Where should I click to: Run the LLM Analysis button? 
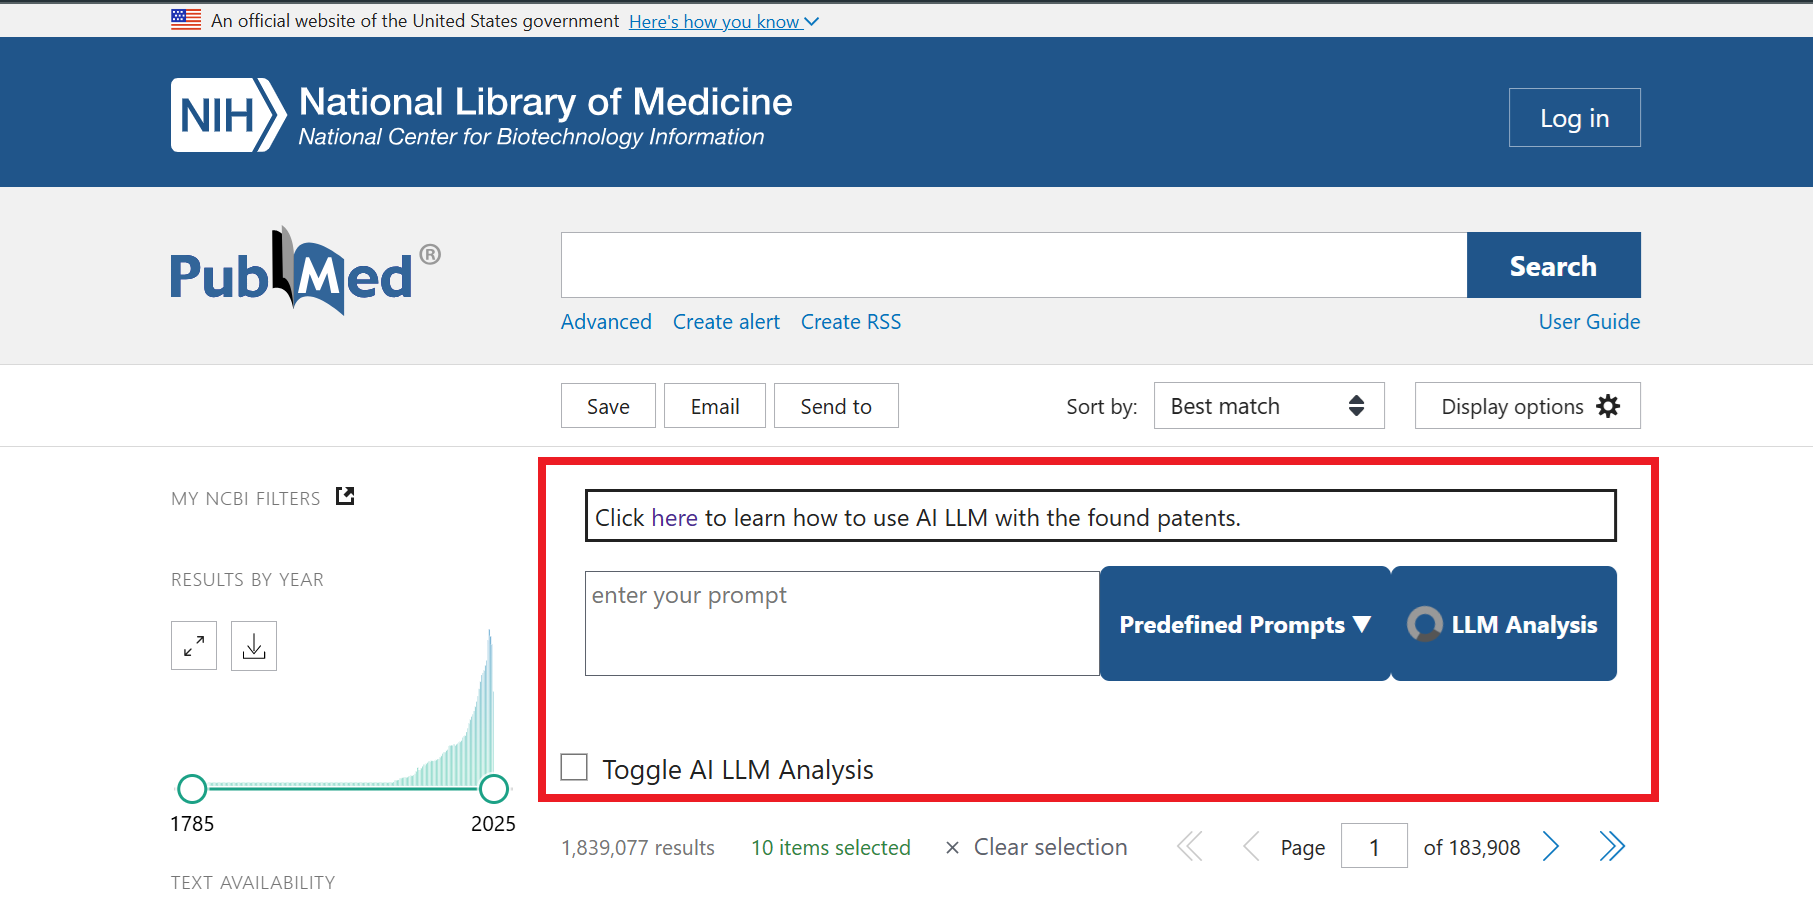pyautogui.click(x=1503, y=624)
